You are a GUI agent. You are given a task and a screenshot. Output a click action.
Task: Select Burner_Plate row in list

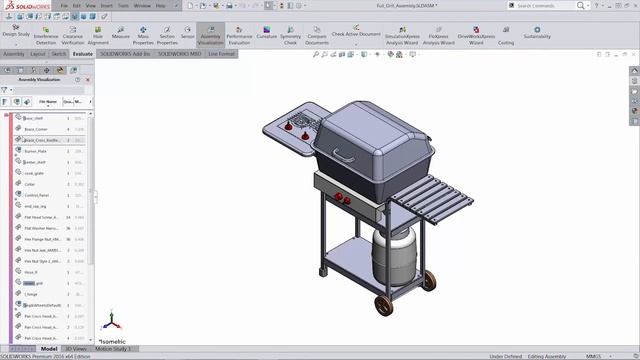point(49,151)
